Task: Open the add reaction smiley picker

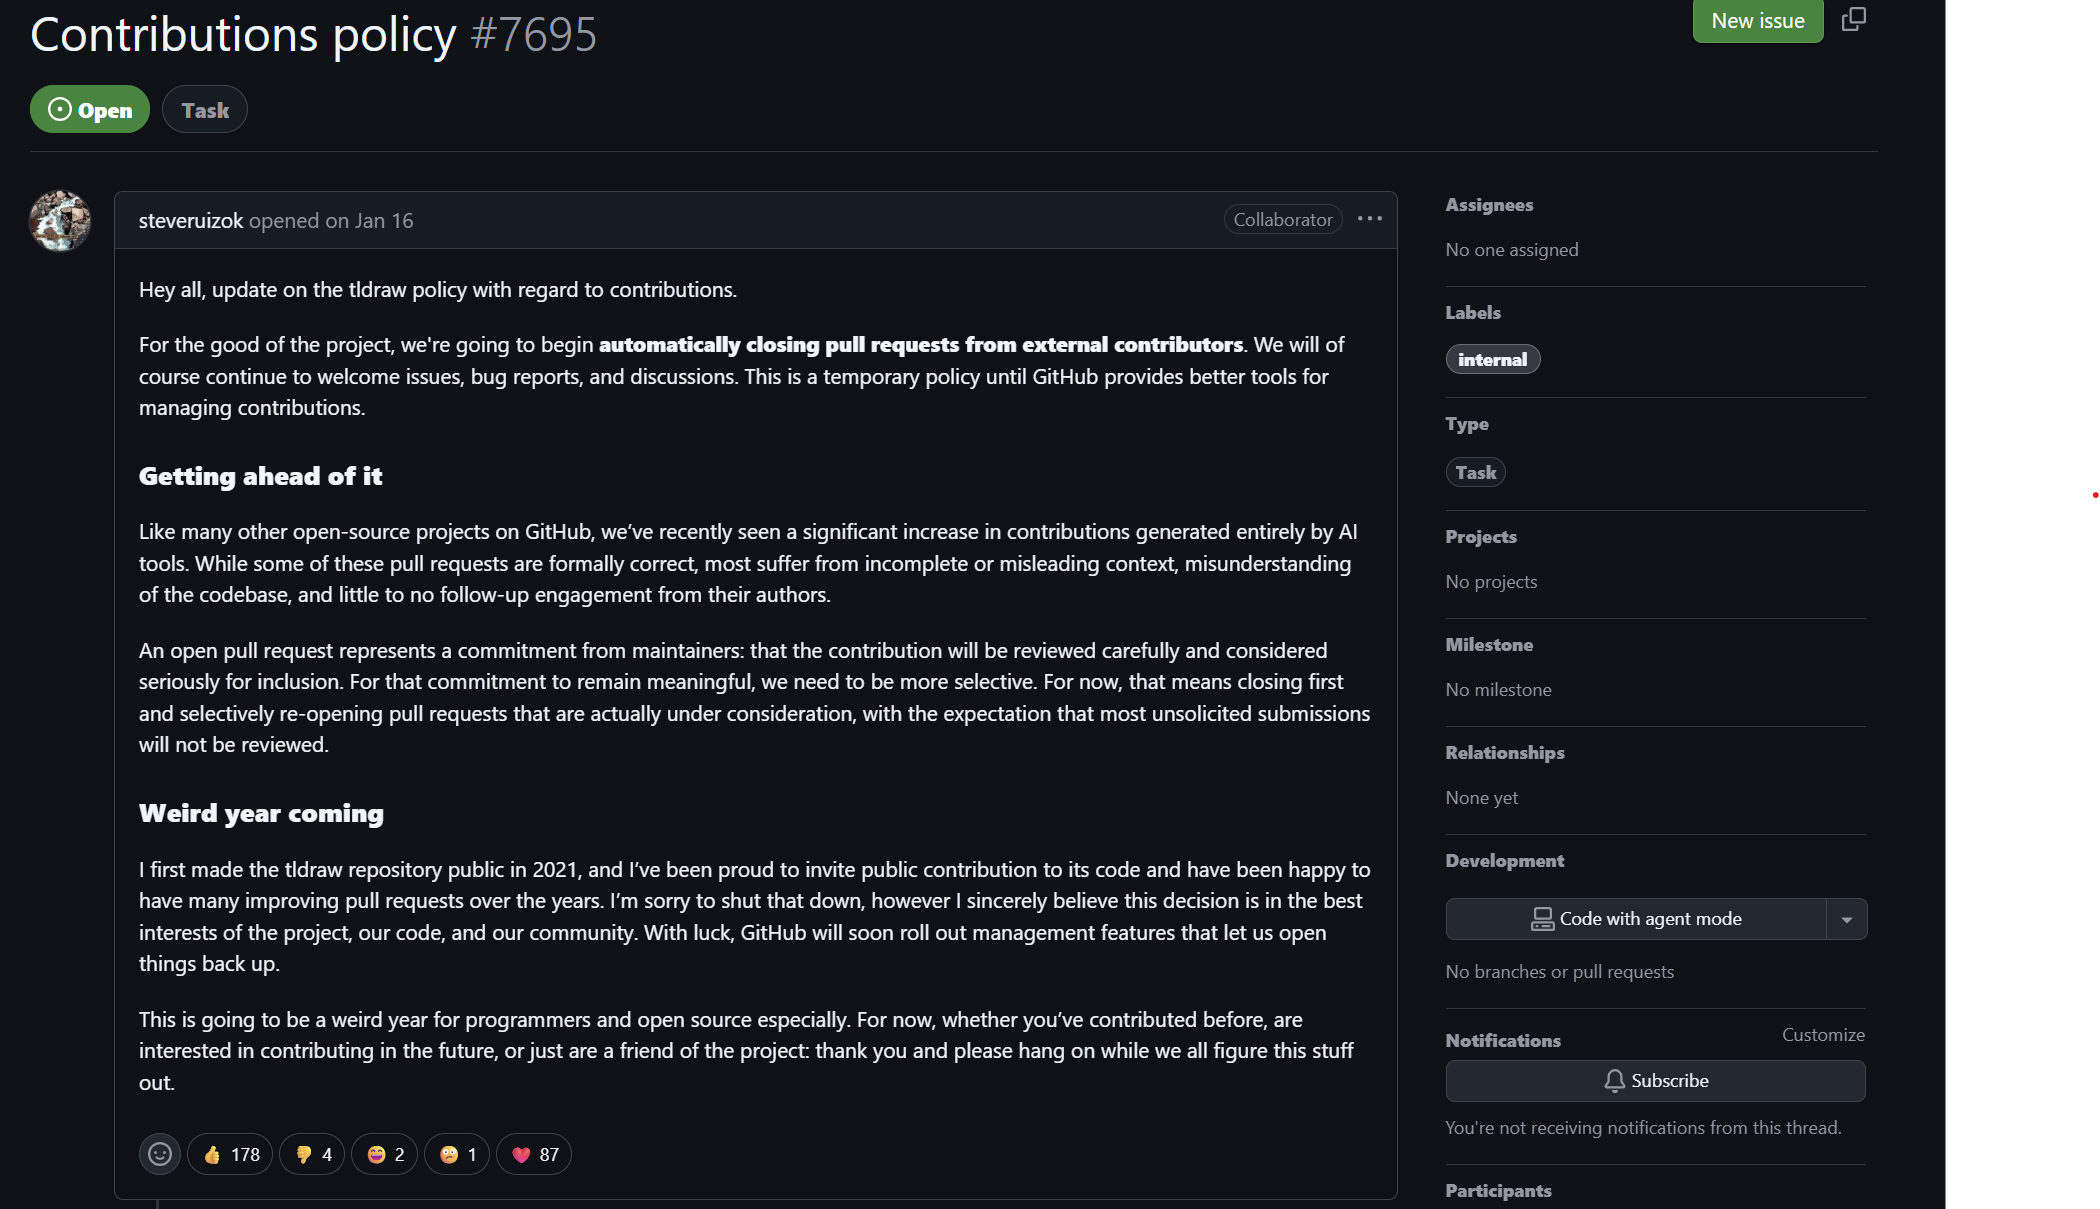Action: pos(160,1154)
